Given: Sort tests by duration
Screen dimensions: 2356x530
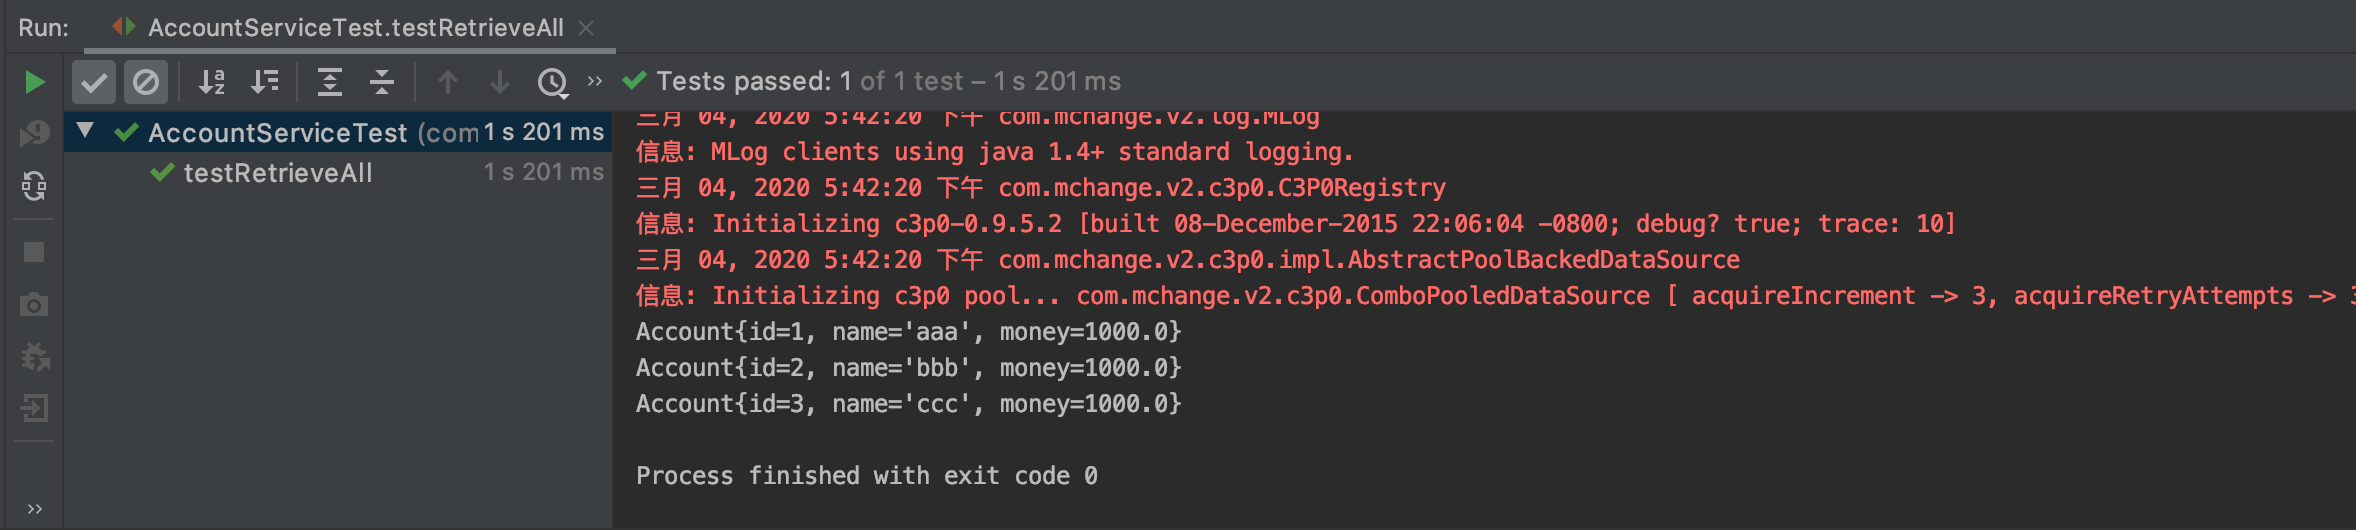Looking at the screenshot, I should 265,82.
